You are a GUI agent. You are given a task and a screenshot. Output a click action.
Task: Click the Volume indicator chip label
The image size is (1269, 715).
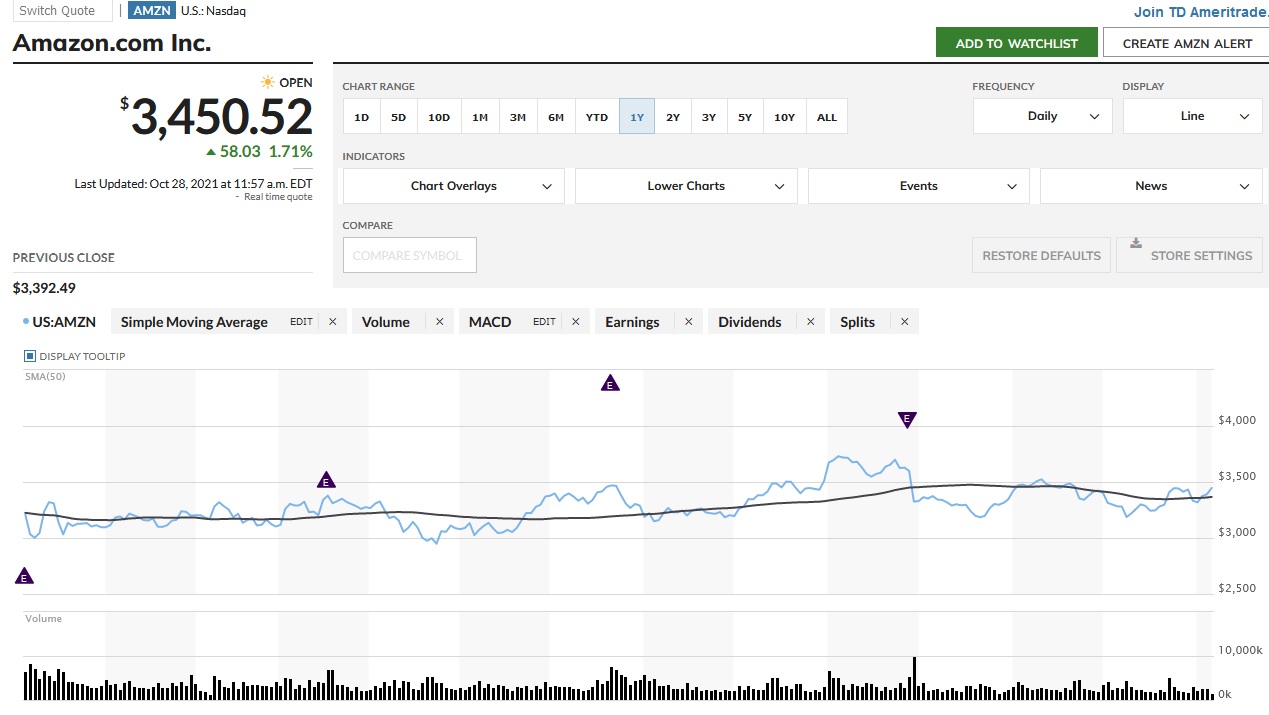[386, 322]
